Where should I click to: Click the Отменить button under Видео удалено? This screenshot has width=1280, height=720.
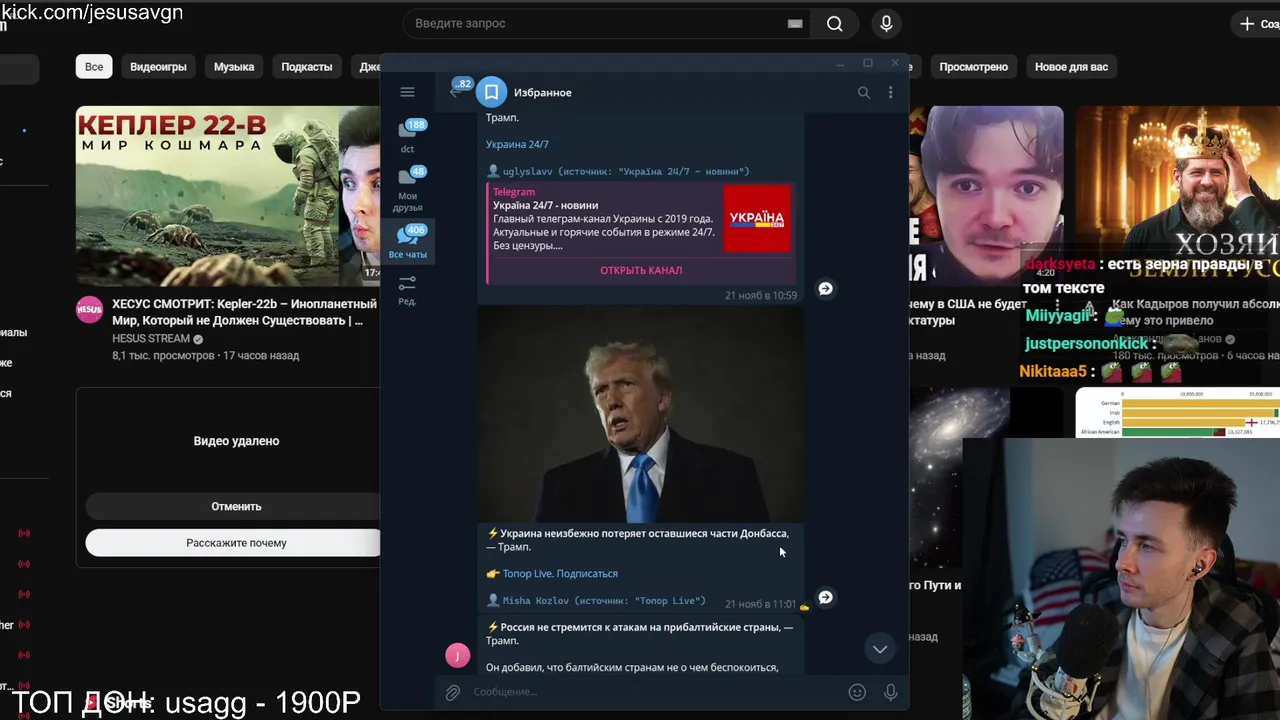click(236, 507)
